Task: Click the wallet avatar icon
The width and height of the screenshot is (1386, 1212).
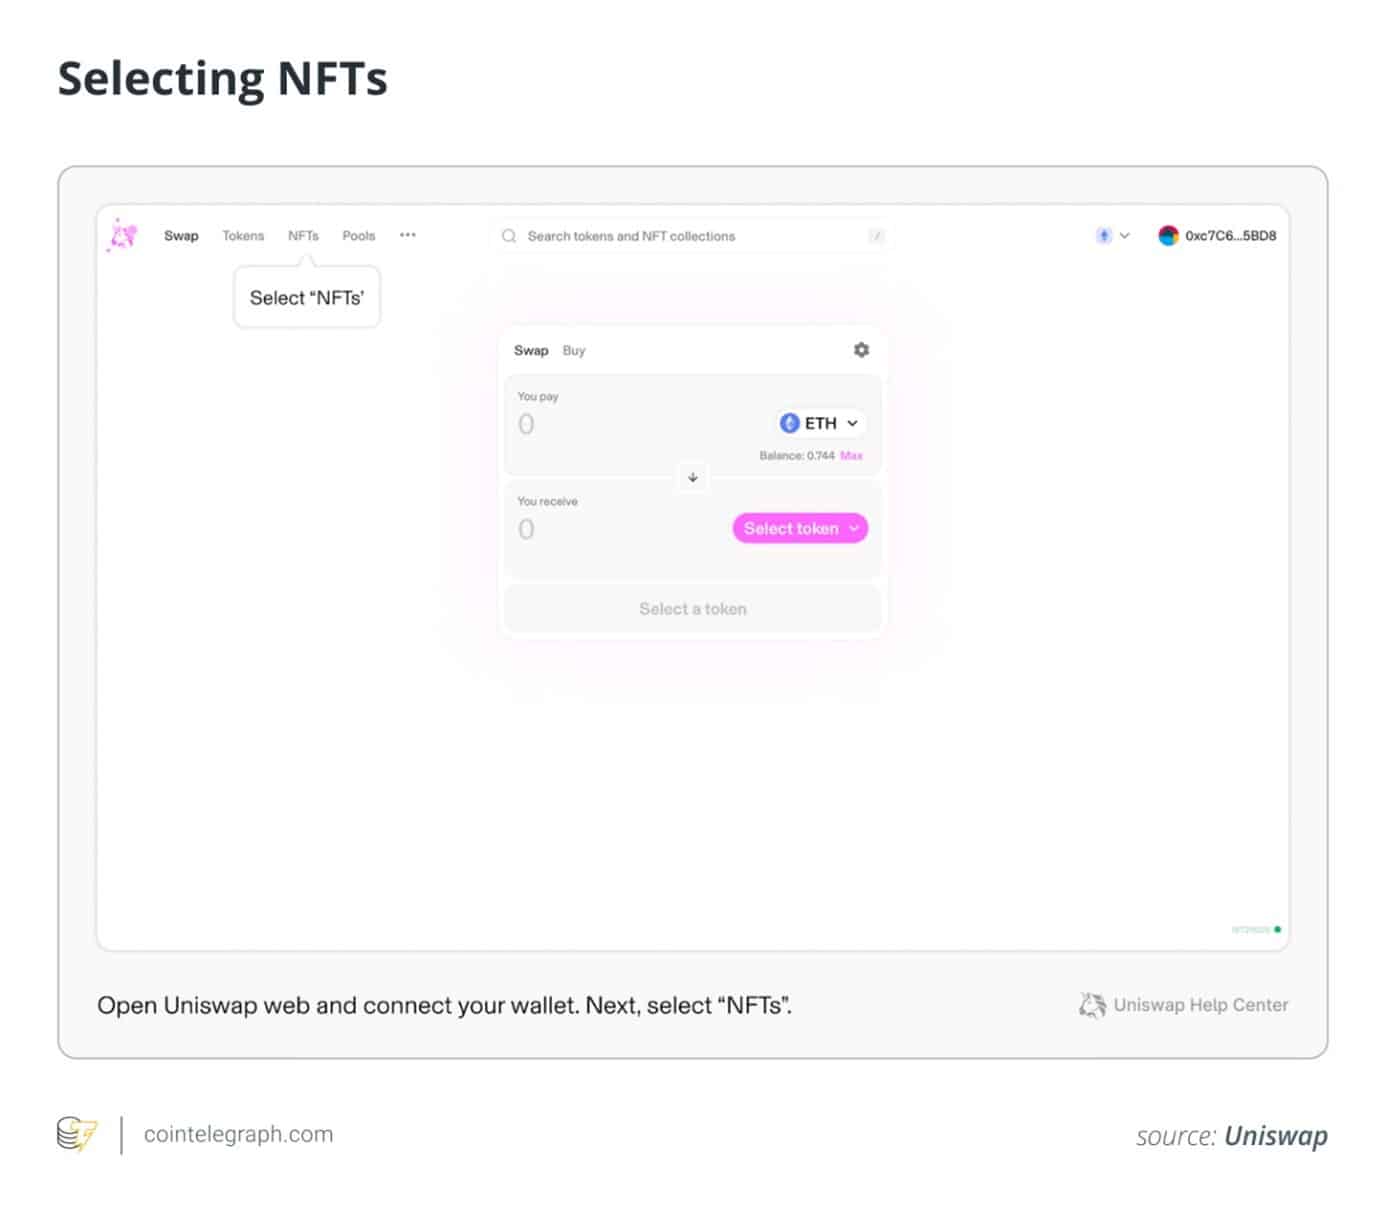Action: tap(1168, 236)
